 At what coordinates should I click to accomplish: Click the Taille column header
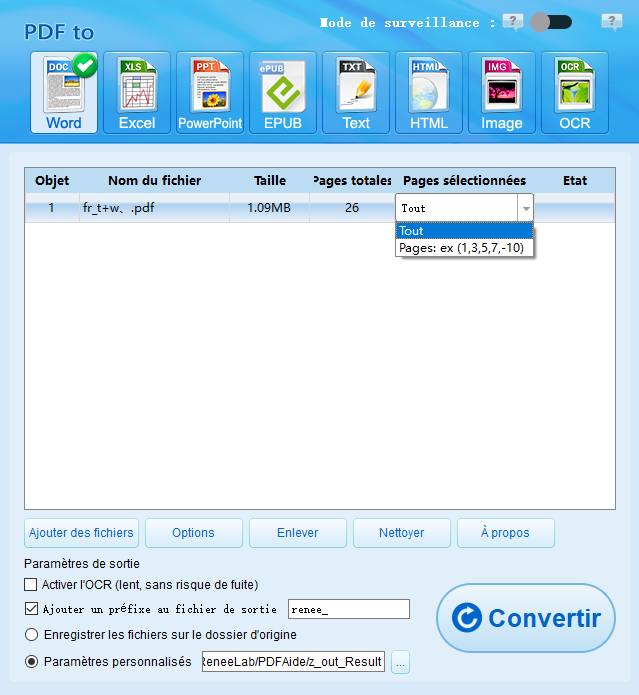pyautogui.click(x=269, y=180)
